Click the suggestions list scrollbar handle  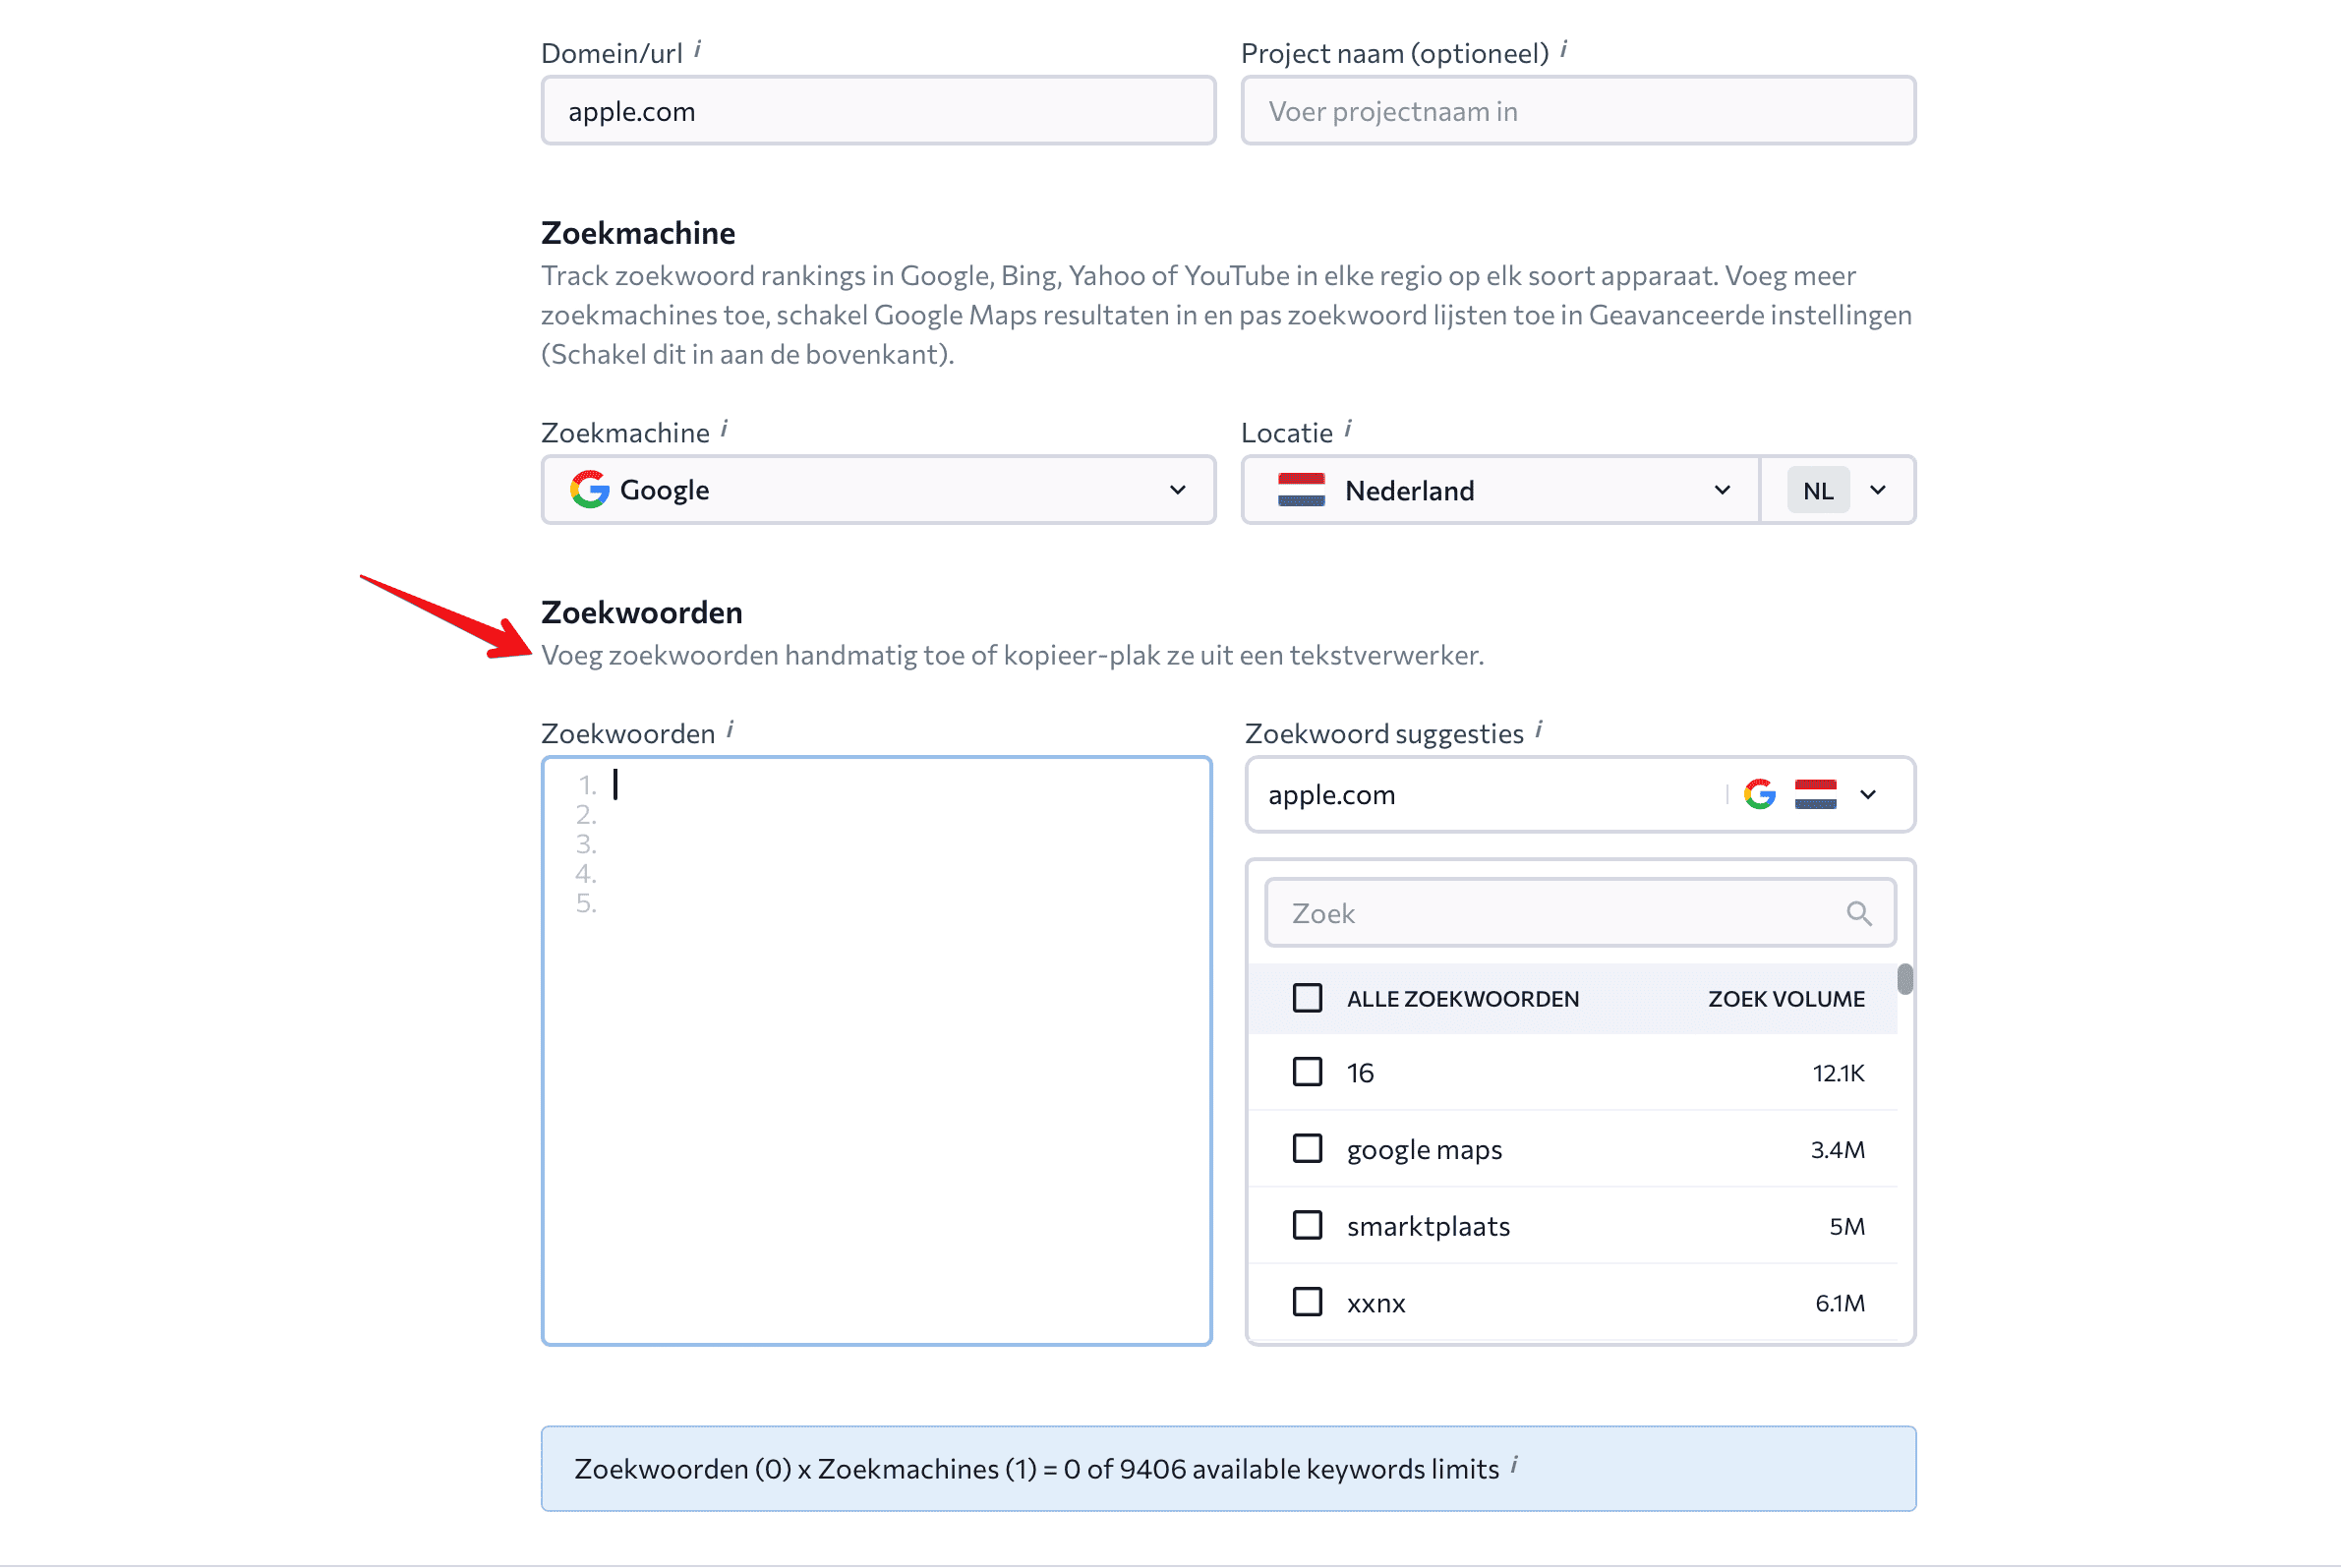pos(1904,979)
